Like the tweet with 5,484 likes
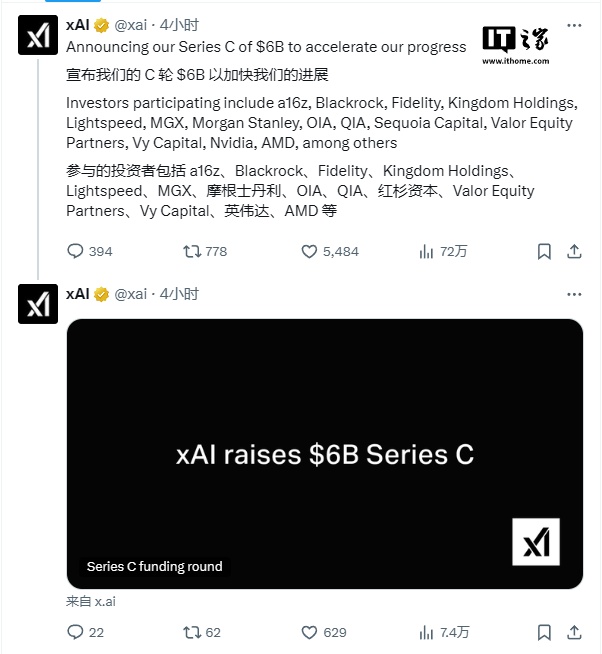Image resolution: width=602 pixels, height=654 pixels. [310, 251]
